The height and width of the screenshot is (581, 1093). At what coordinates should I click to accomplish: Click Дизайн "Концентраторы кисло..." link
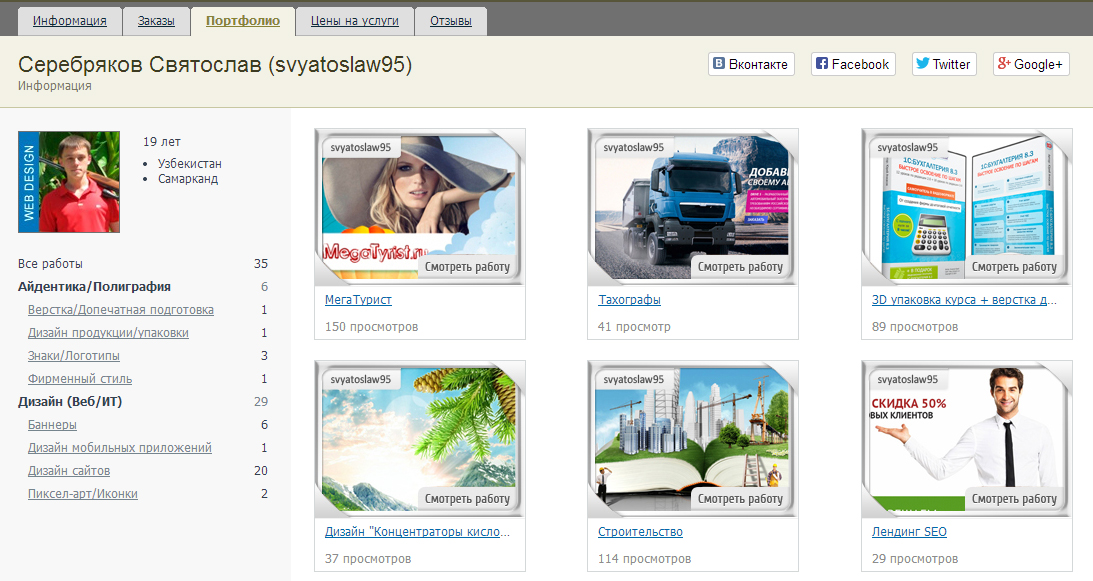tap(418, 532)
